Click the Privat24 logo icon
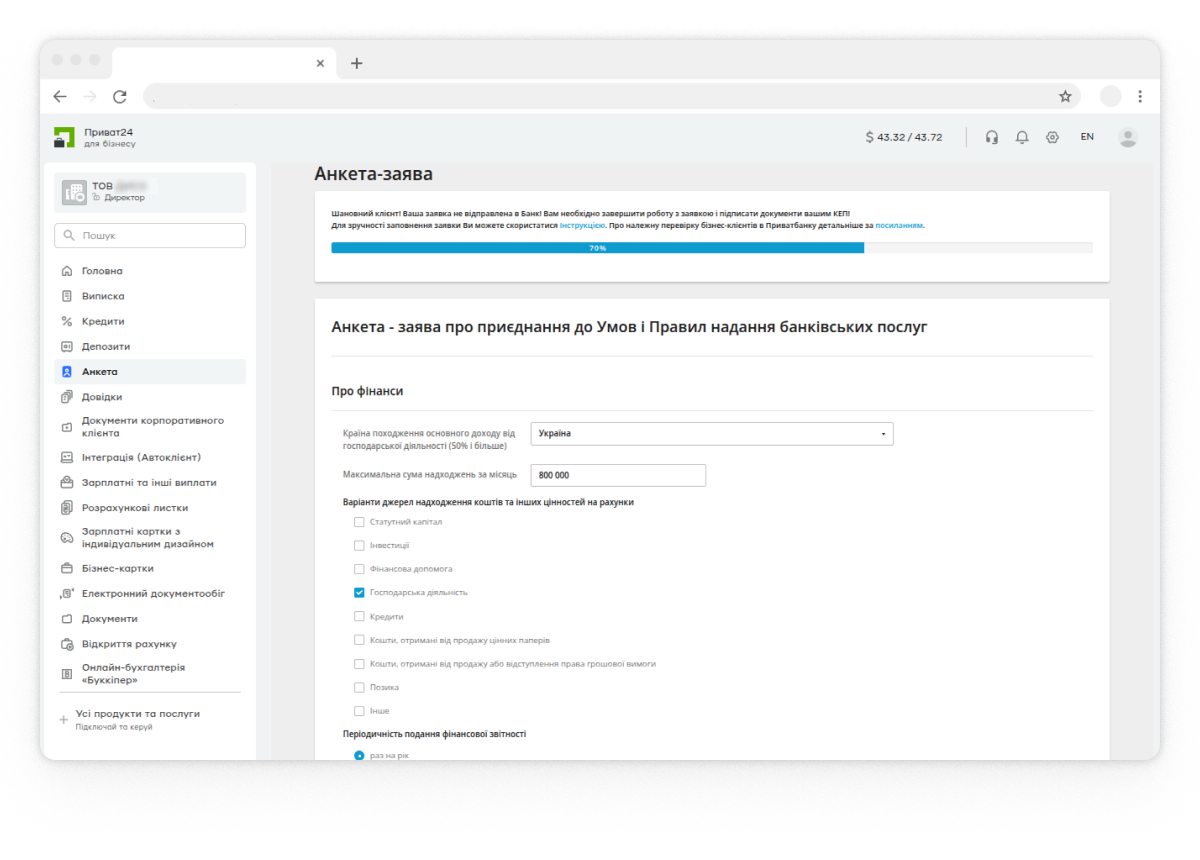The height and width of the screenshot is (860, 1200). click(x=65, y=138)
